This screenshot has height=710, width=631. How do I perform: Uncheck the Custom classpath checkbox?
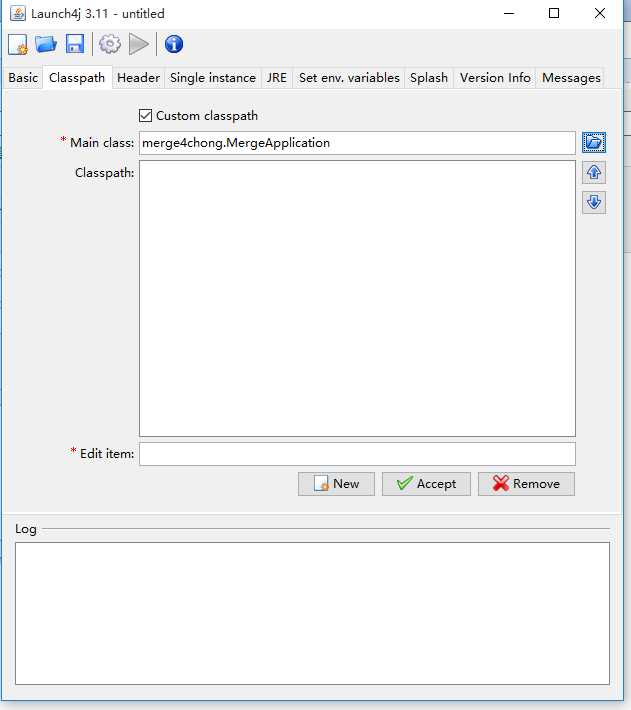point(145,115)
